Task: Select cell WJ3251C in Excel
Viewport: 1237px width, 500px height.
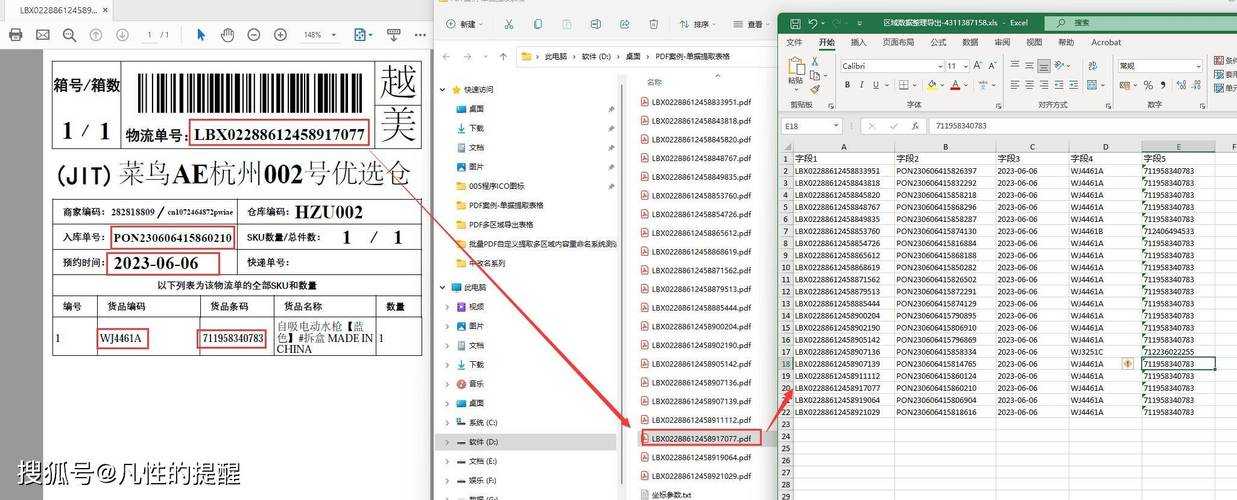Action: [x=1104, y=352]
